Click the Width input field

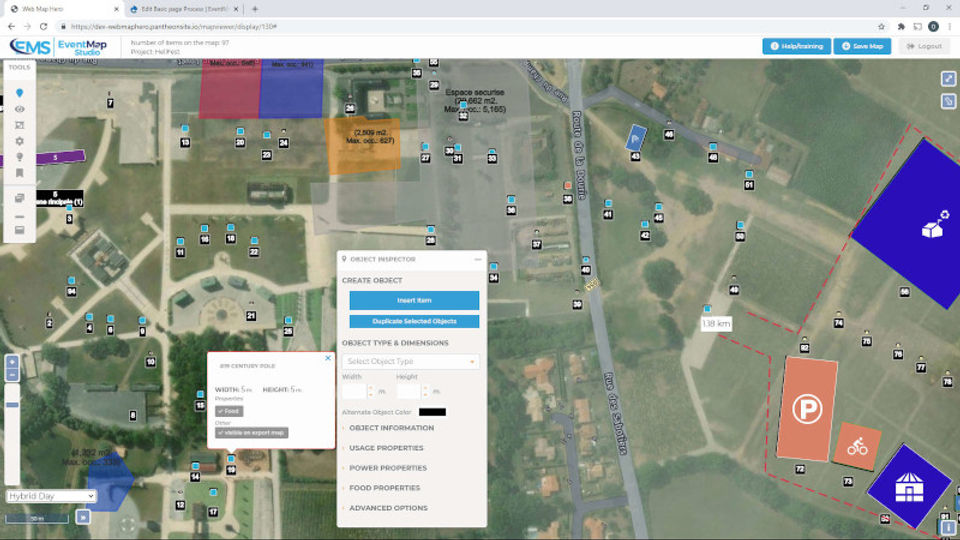tap(354, 391)
